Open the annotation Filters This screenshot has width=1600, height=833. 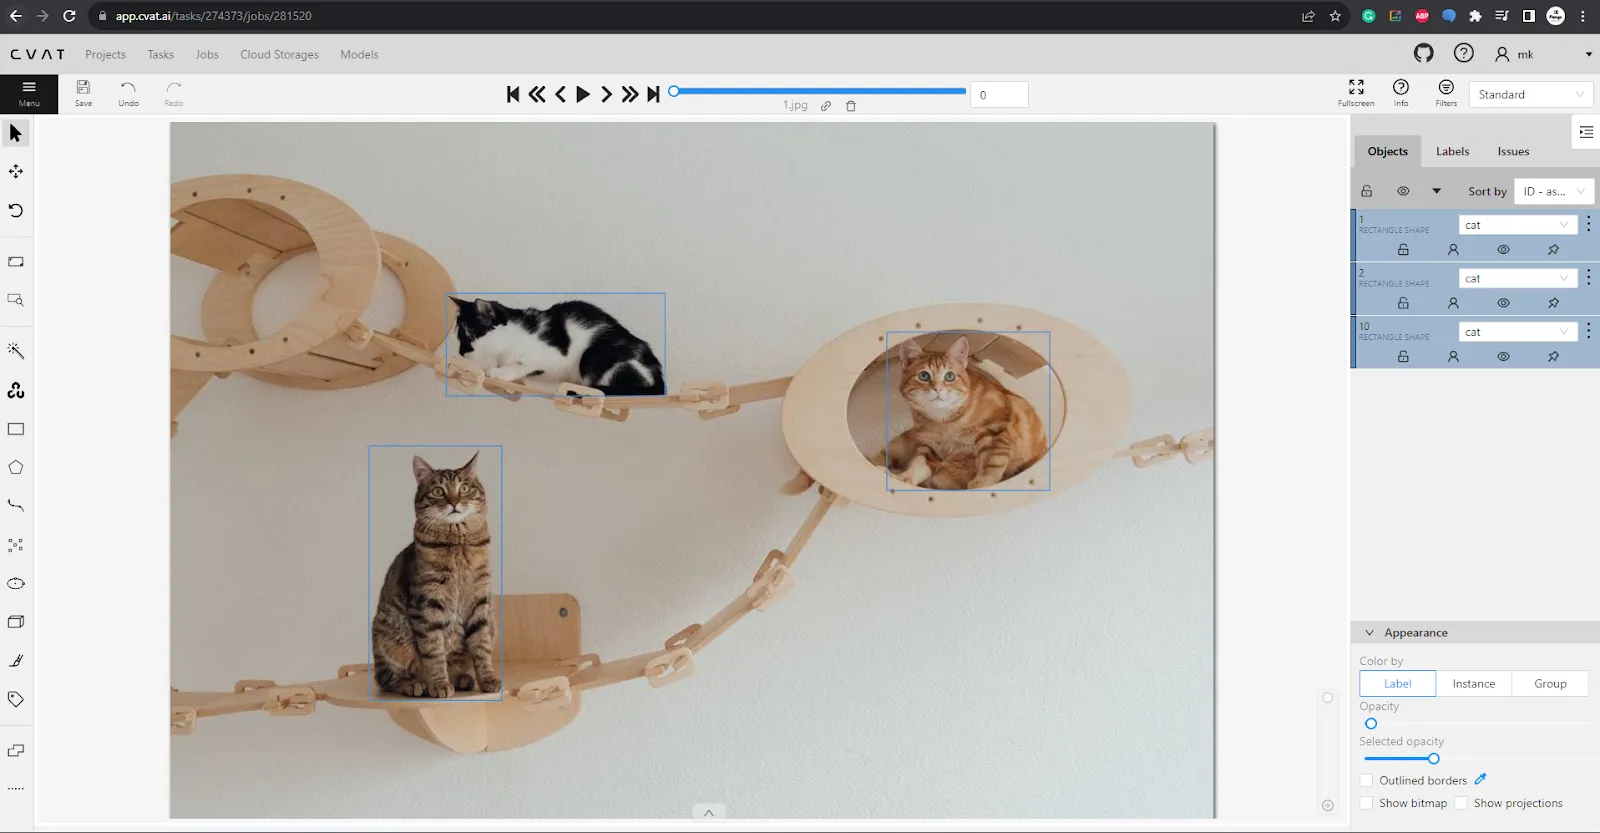1446,93
